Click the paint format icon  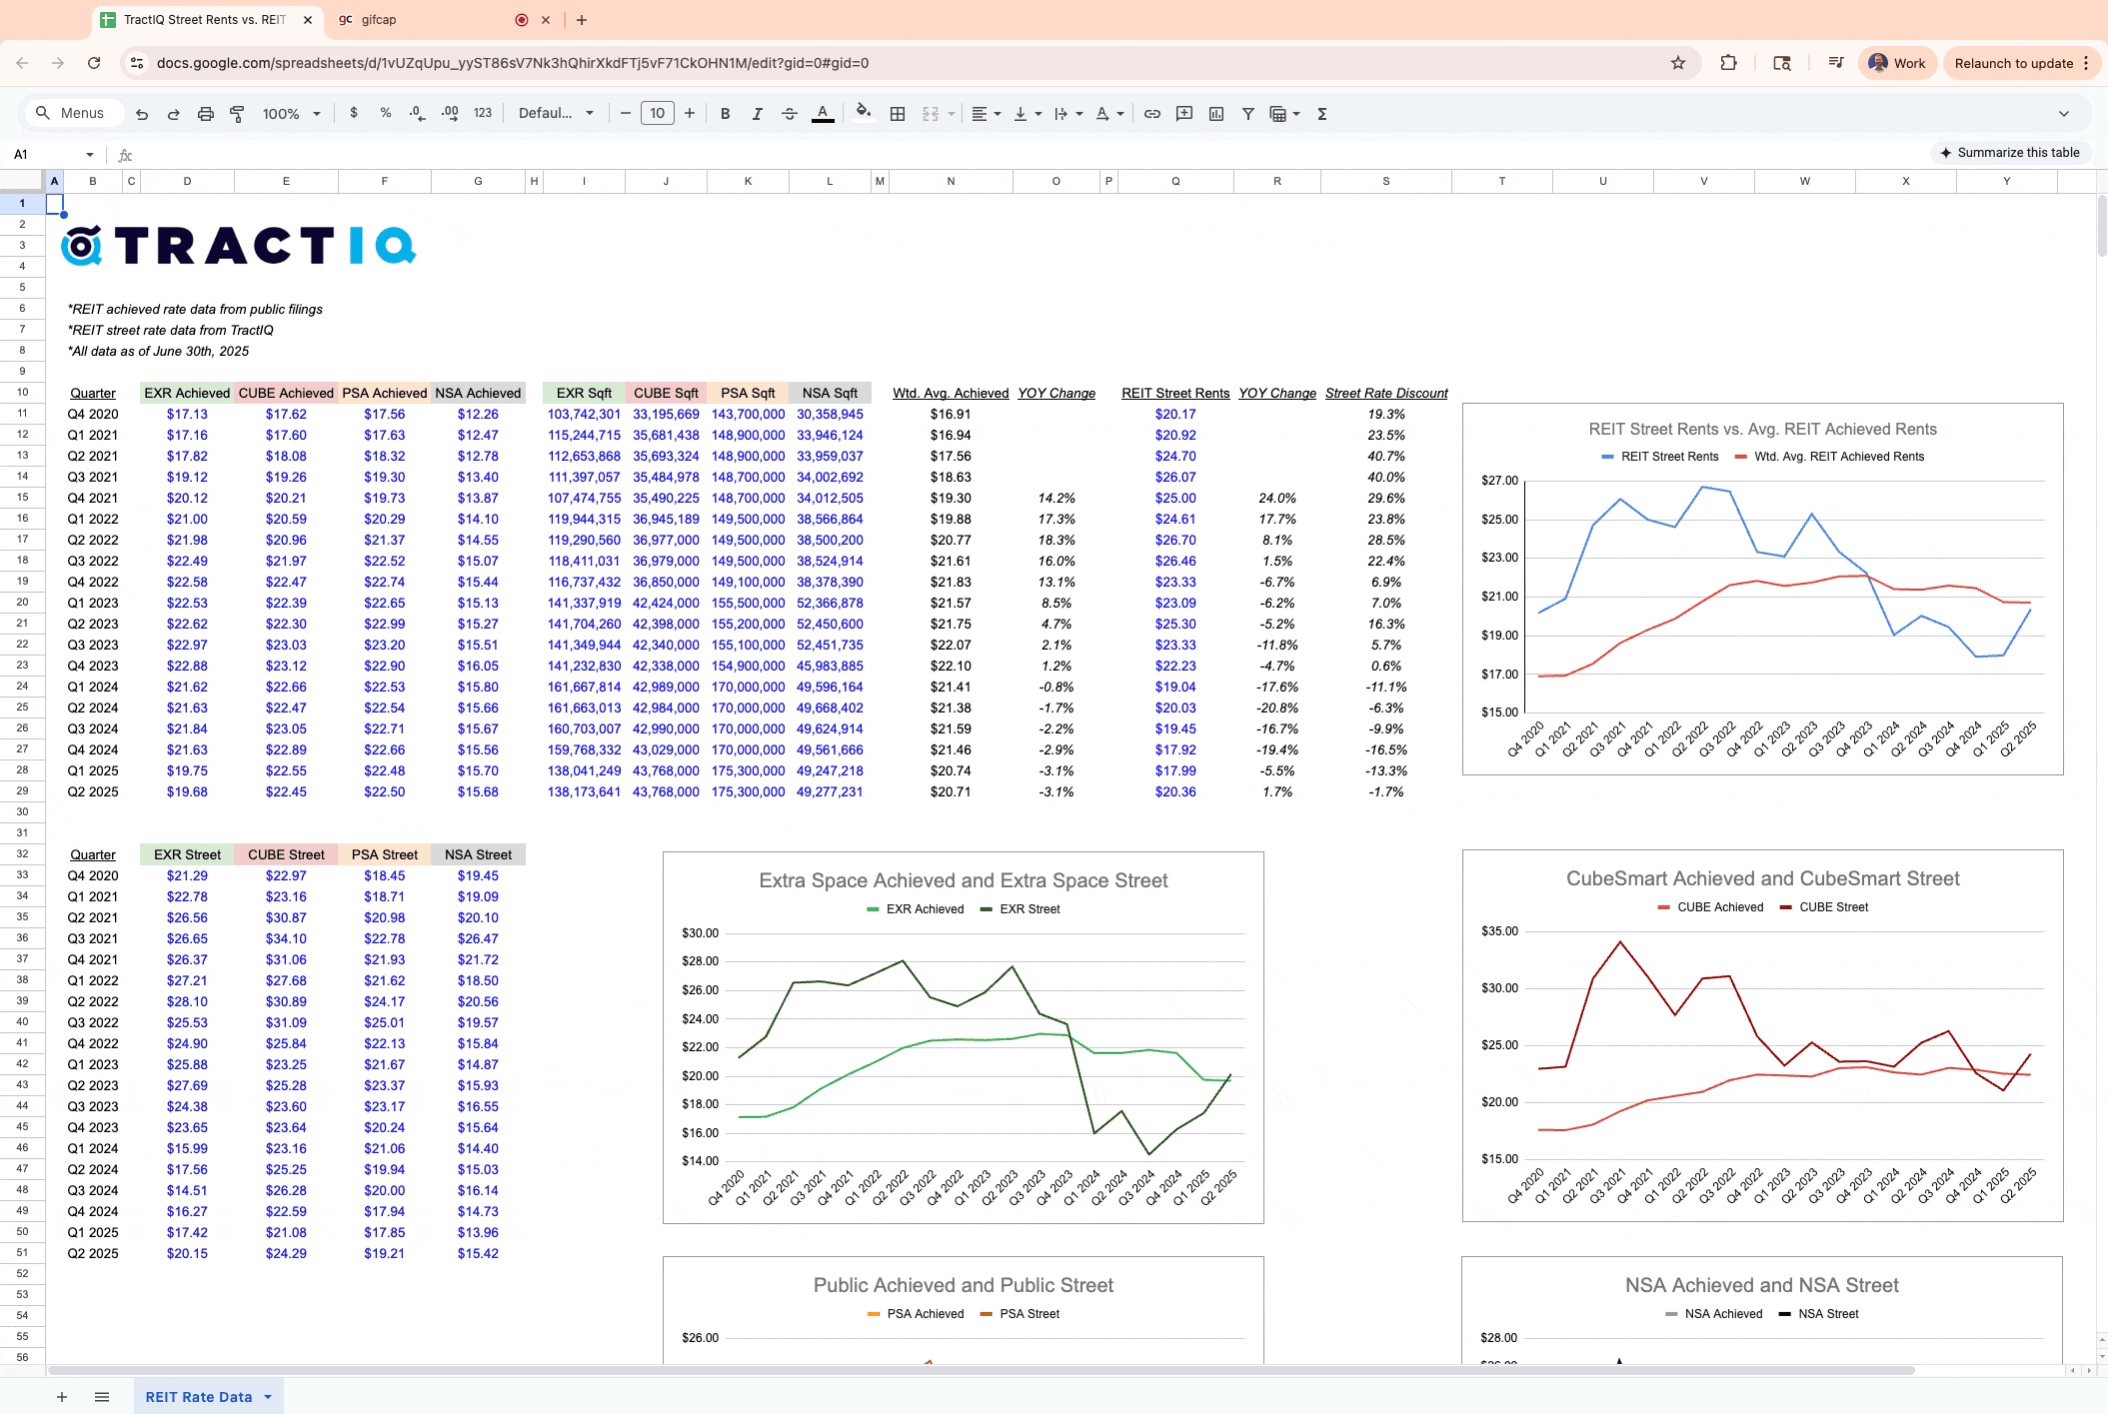[x=237, y=114]
